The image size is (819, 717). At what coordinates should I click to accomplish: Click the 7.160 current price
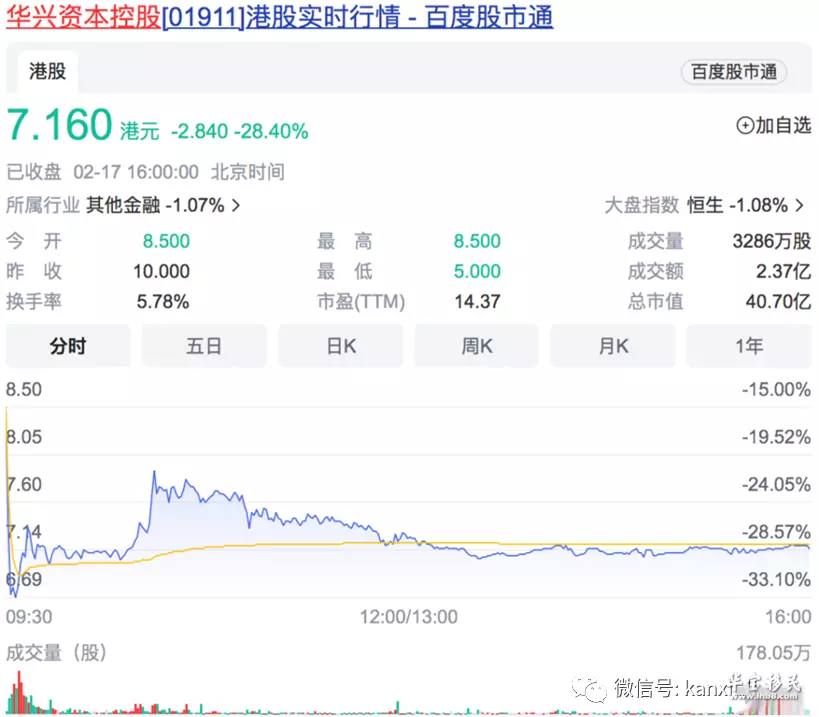(59, 125)
